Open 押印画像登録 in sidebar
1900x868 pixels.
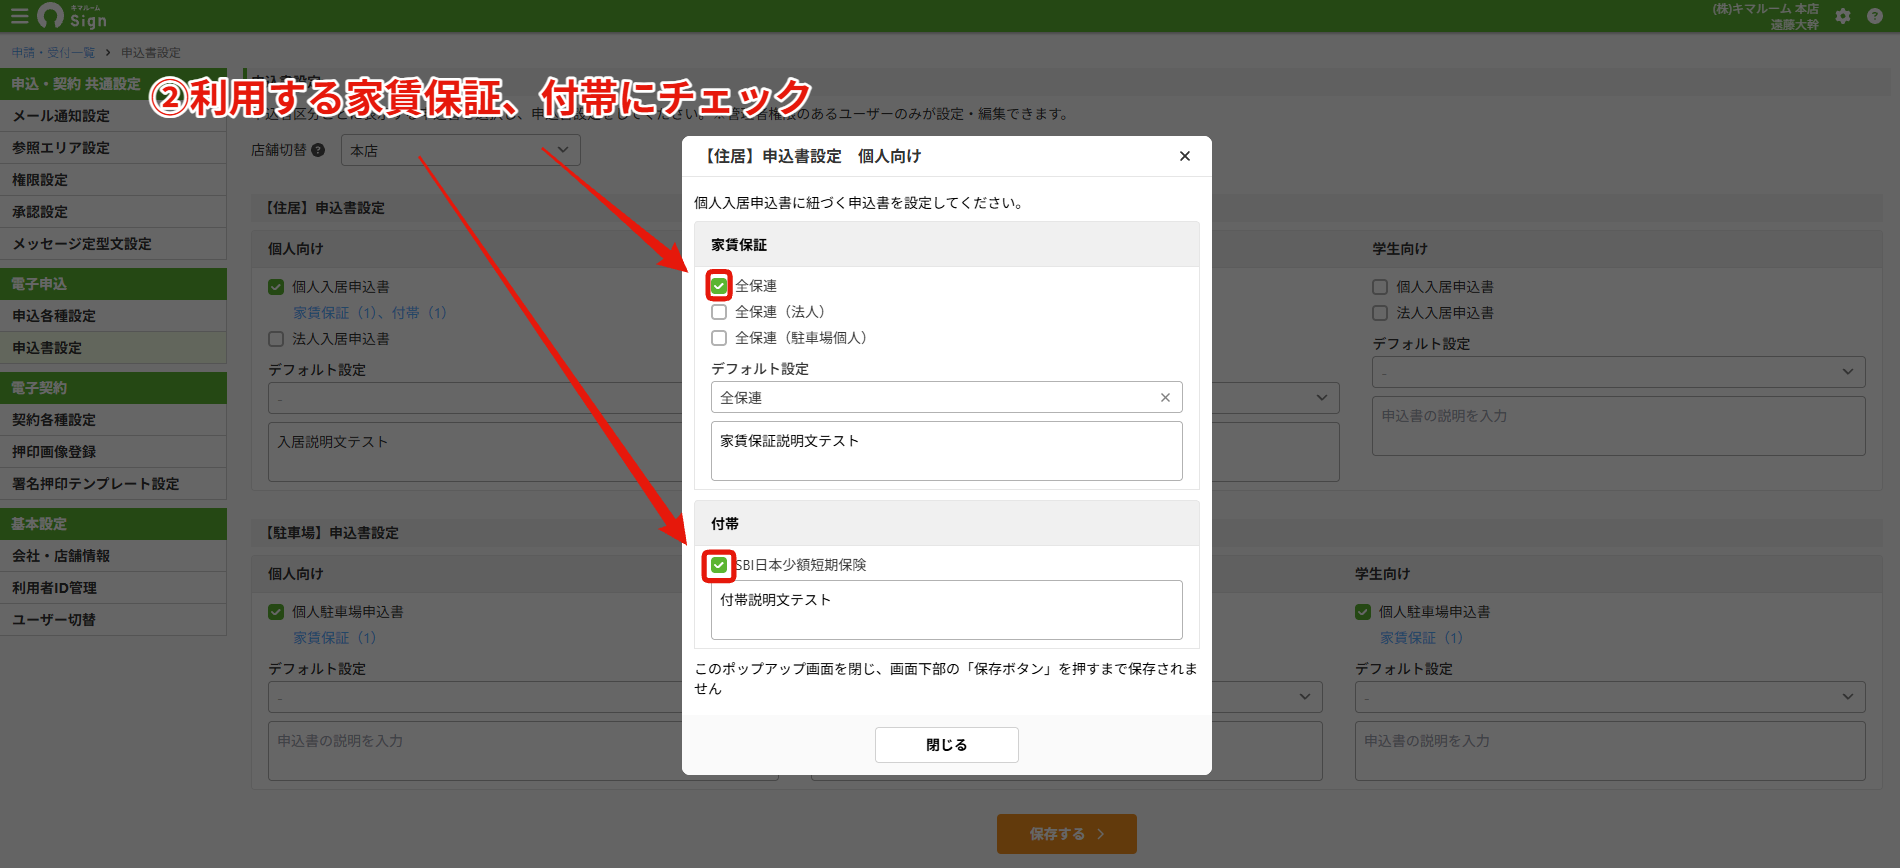pos(113,452)
